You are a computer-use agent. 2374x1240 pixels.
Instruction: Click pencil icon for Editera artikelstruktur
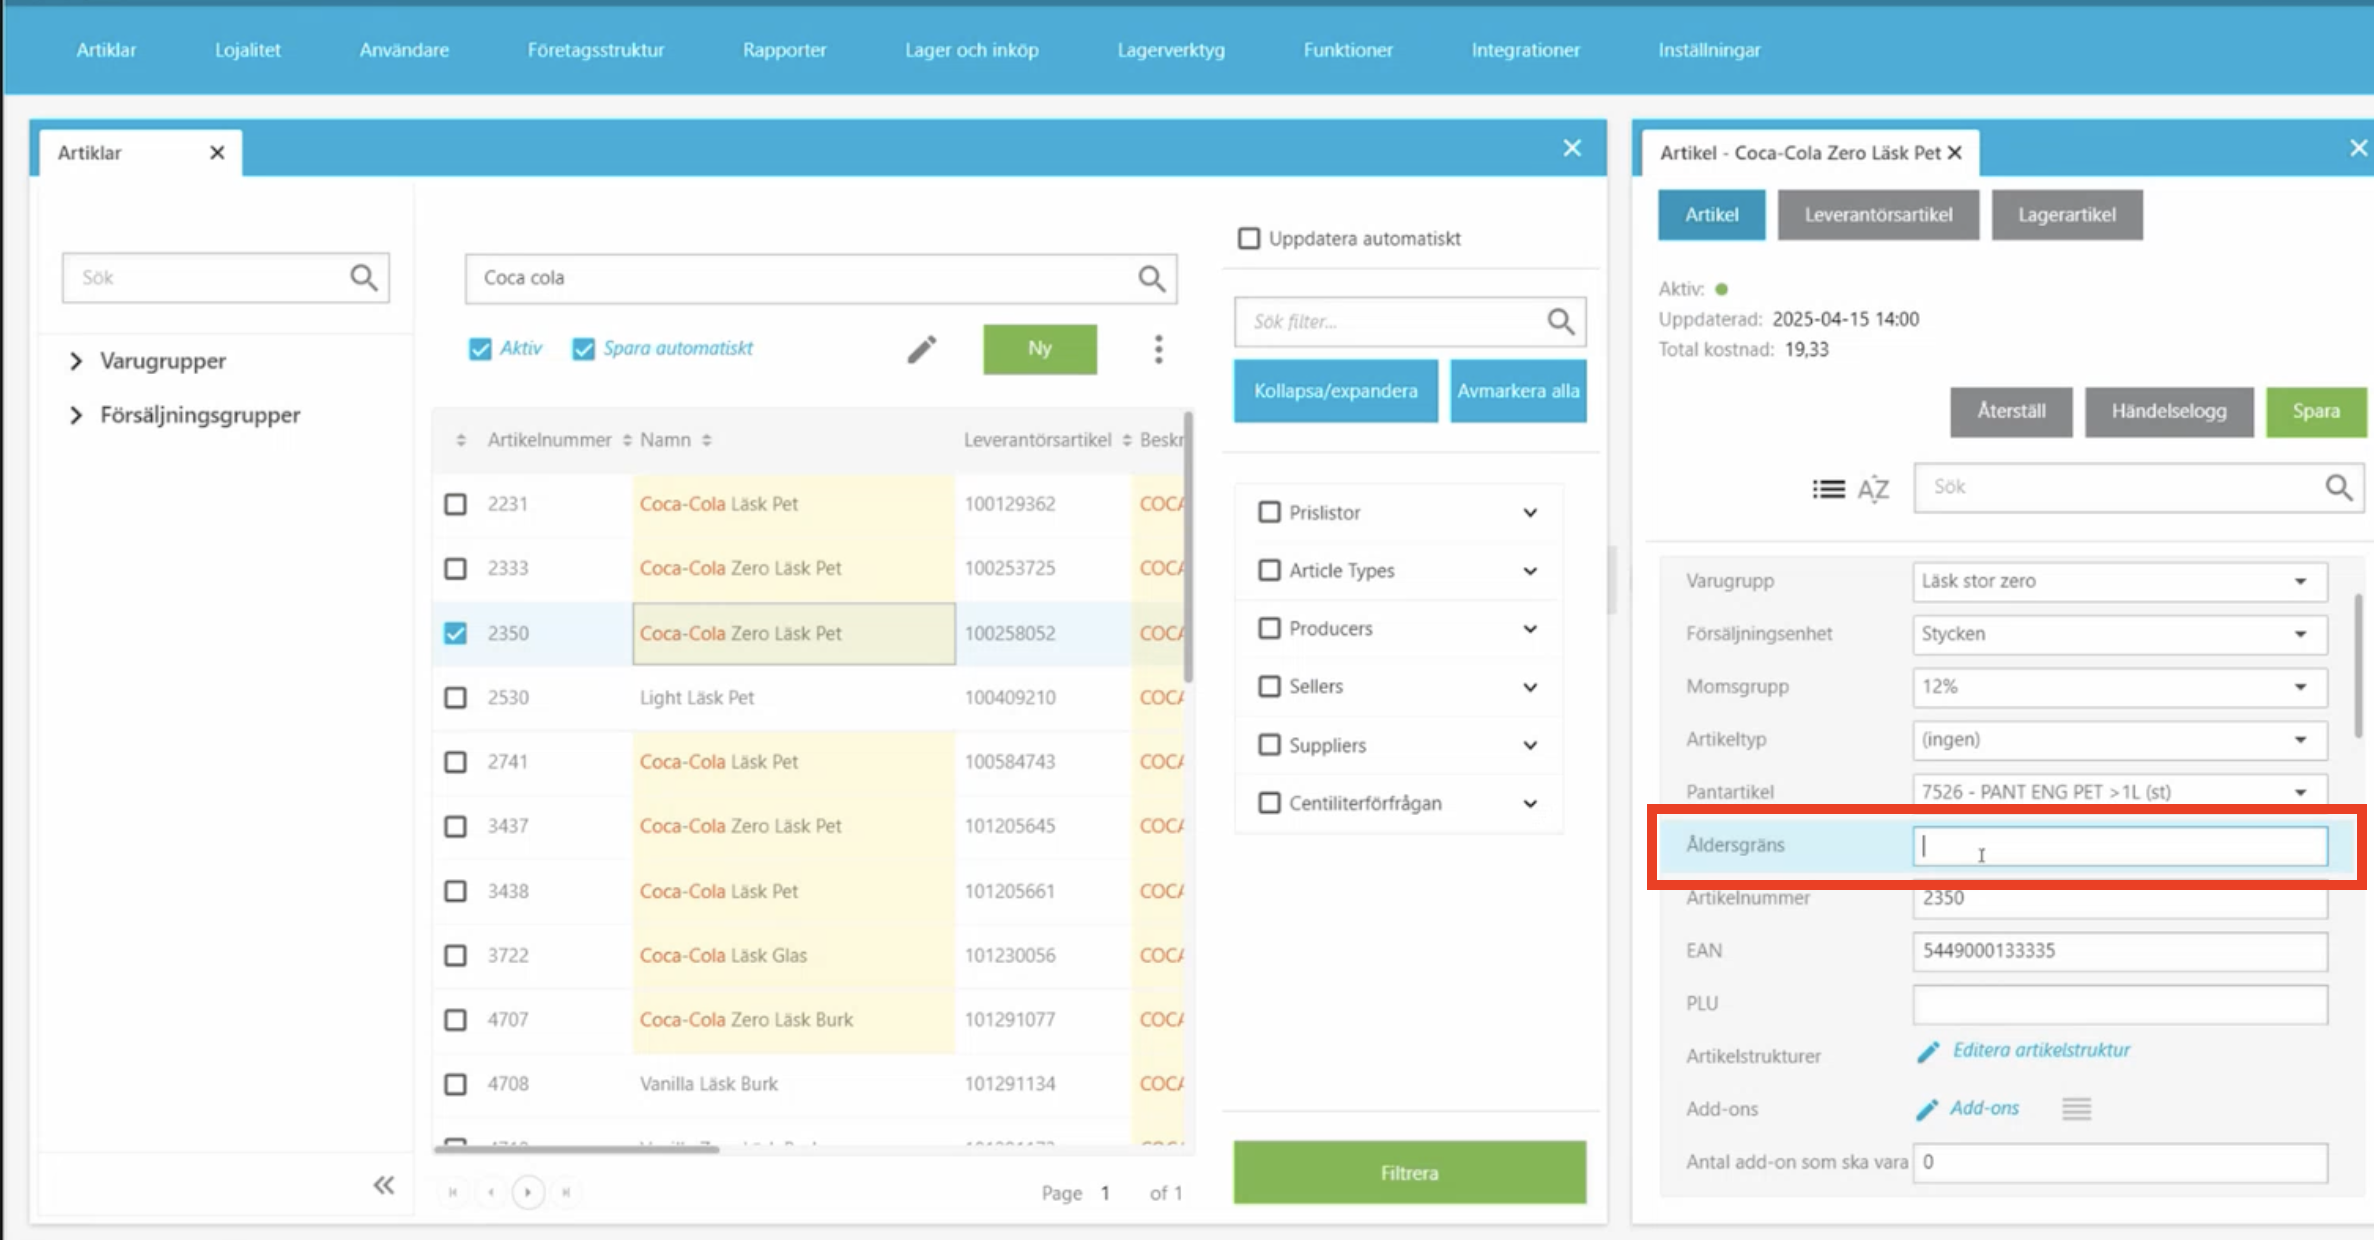[1928, 1051]
